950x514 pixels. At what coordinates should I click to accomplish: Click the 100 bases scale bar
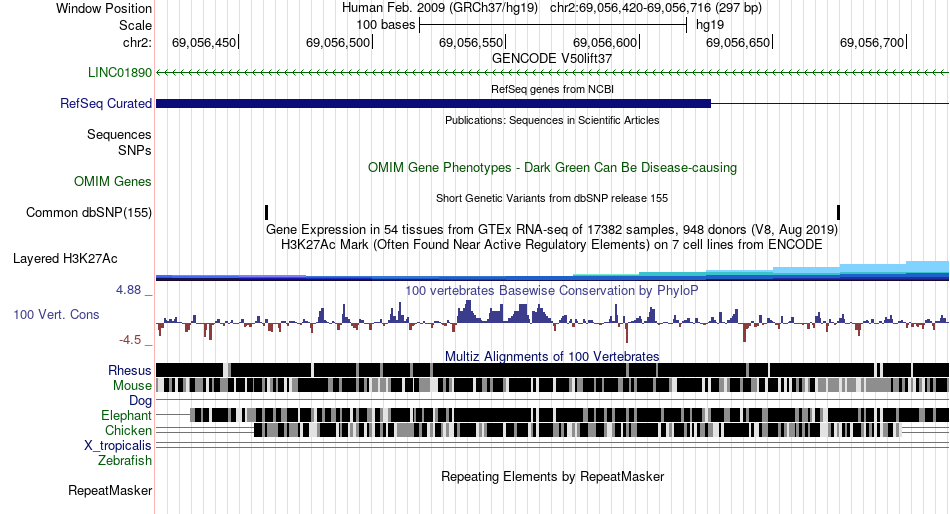[553, 25]
